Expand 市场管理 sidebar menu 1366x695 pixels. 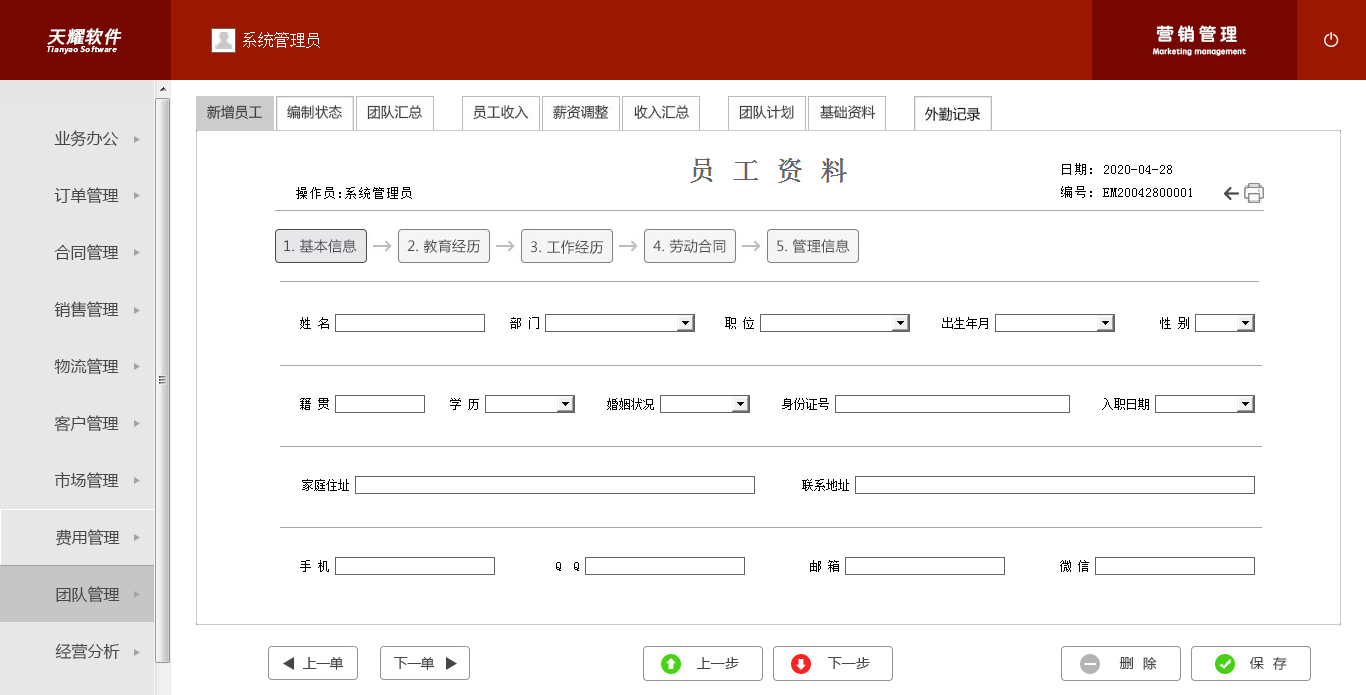(x=77, y=481)
